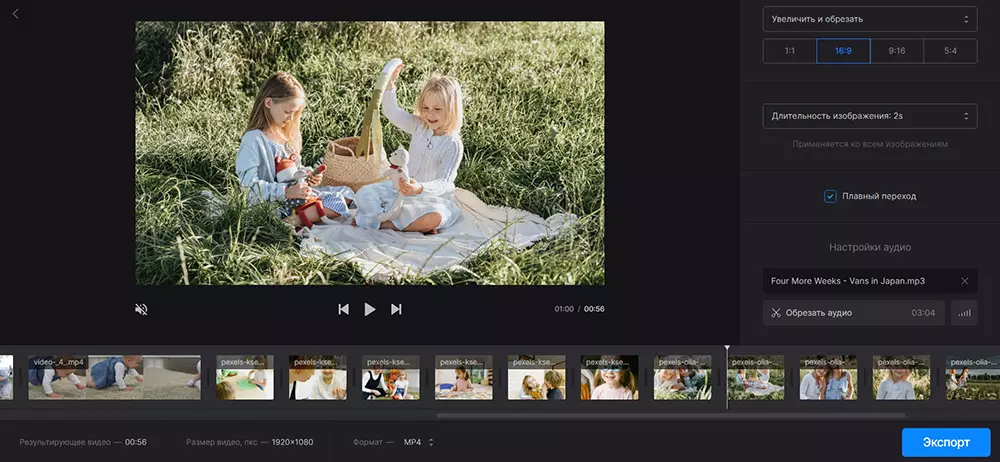
Task: Select the 16:9 aspect ratio
Action: (843, 51)
